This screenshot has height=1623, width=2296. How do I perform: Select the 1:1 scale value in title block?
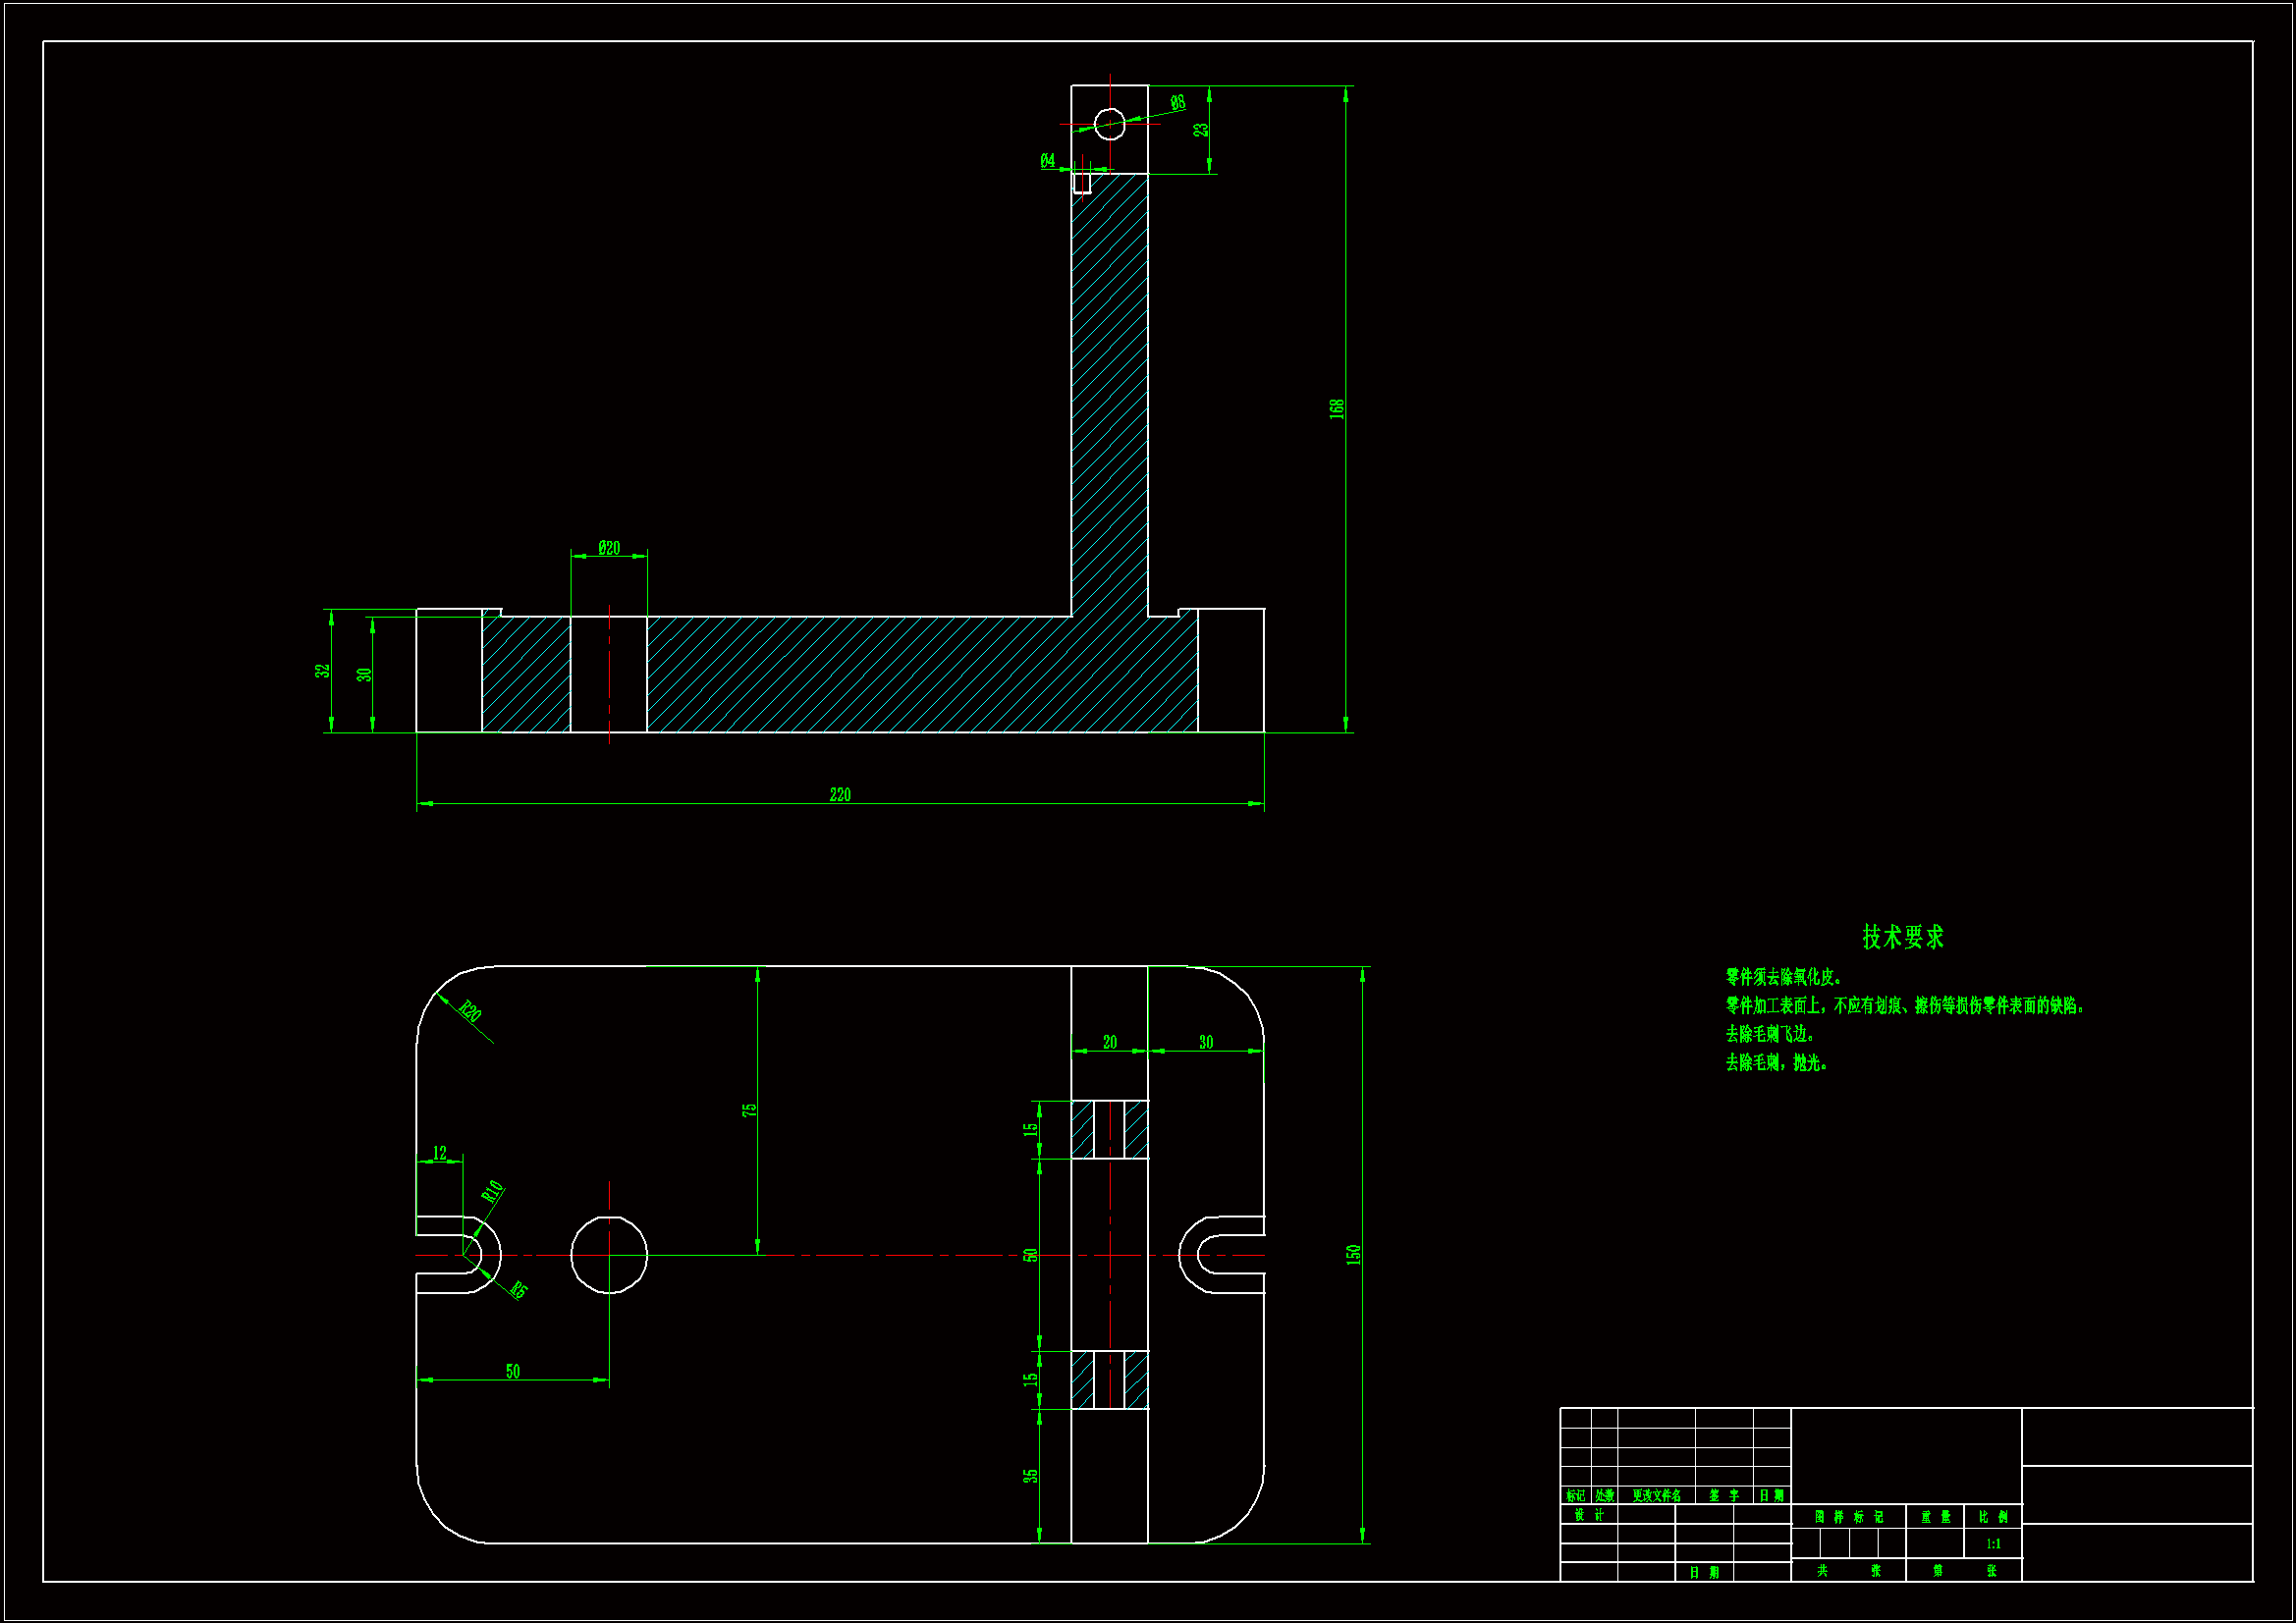coord(1992,1544)
